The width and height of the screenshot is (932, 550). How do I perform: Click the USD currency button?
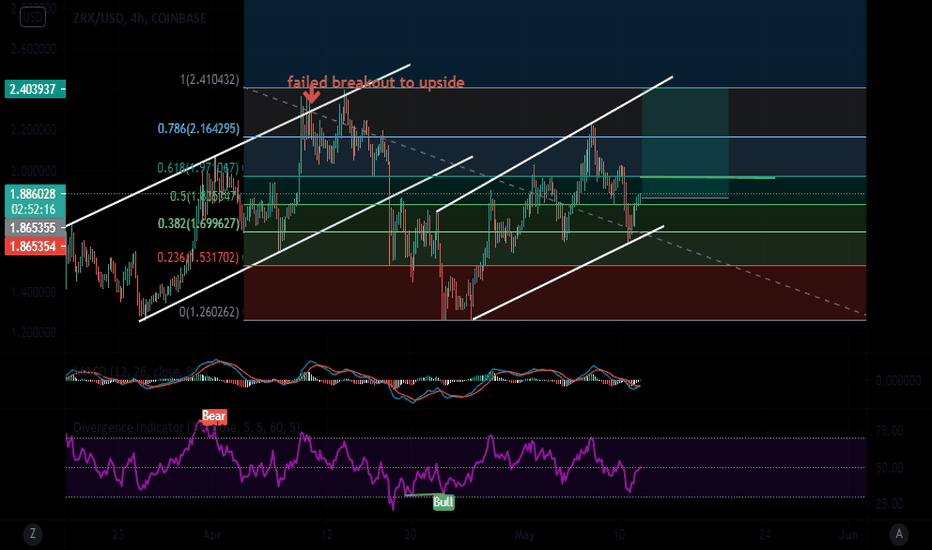[32, 17]
